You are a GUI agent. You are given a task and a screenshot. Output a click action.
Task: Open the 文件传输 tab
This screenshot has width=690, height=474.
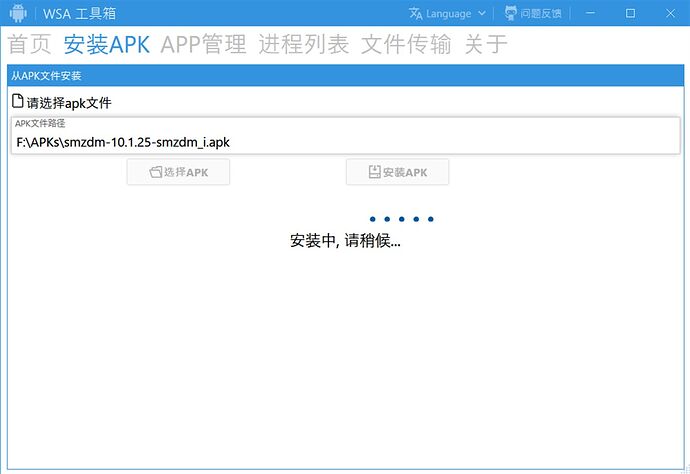(406, 44)
